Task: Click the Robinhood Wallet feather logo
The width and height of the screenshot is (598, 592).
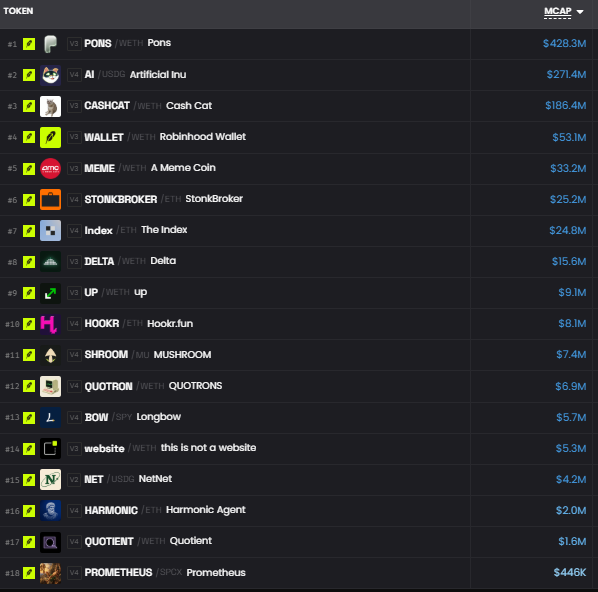Action: point(50,137)
